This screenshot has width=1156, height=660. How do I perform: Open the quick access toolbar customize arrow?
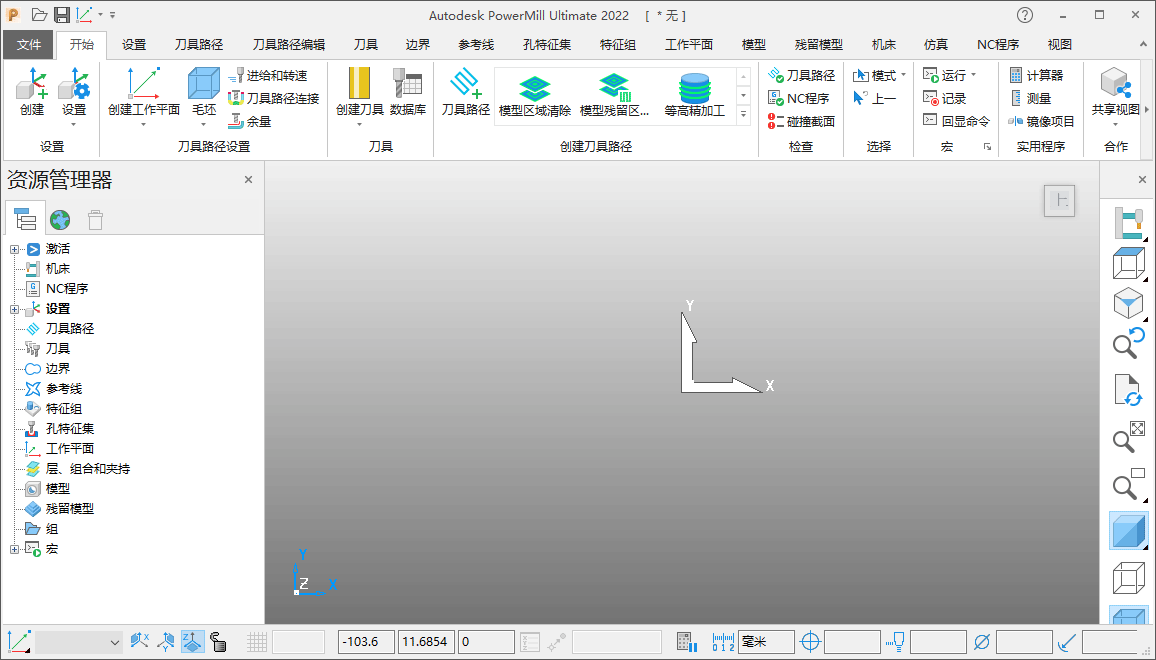click(112, 15)
